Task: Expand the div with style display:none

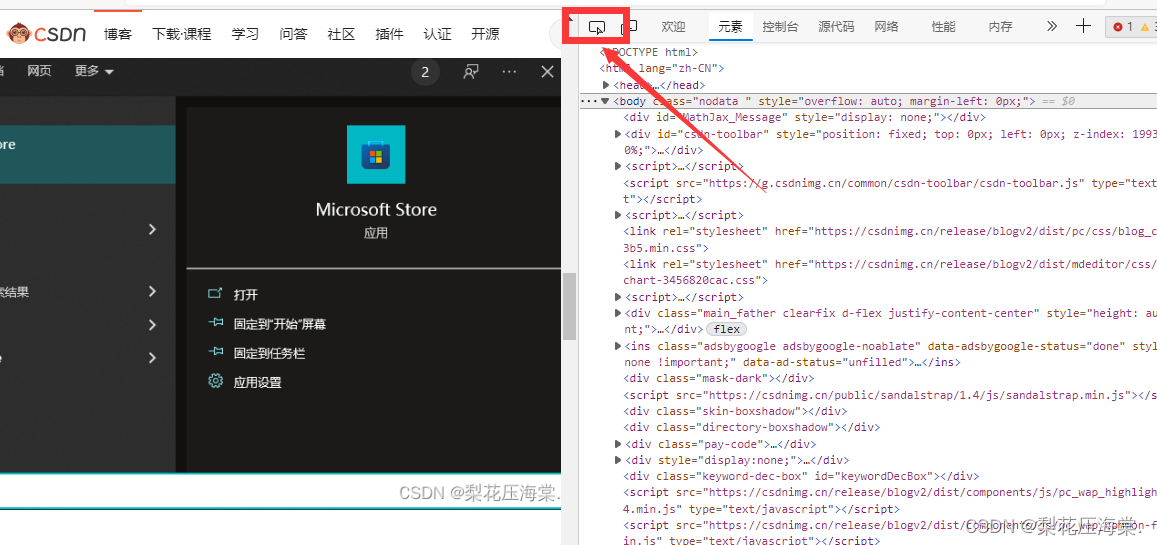Action: tap(618, 460)
